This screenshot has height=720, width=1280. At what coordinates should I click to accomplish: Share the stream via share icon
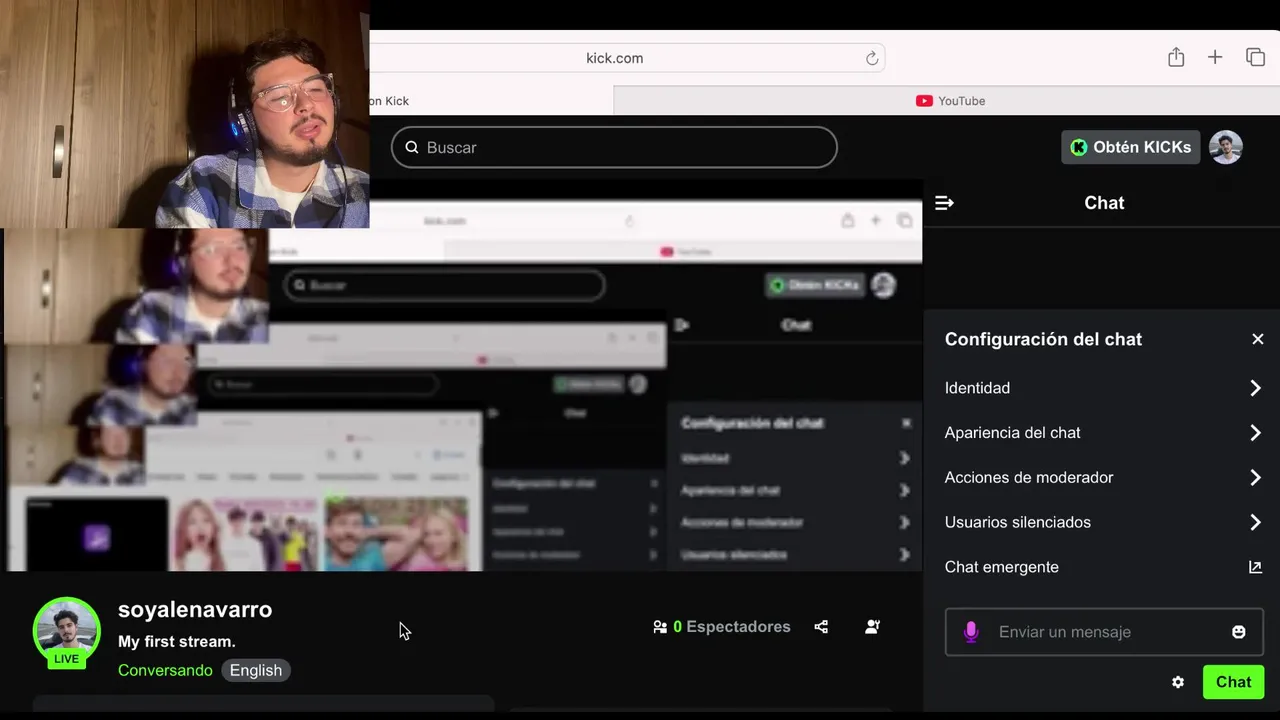click(x=821, y=627)
